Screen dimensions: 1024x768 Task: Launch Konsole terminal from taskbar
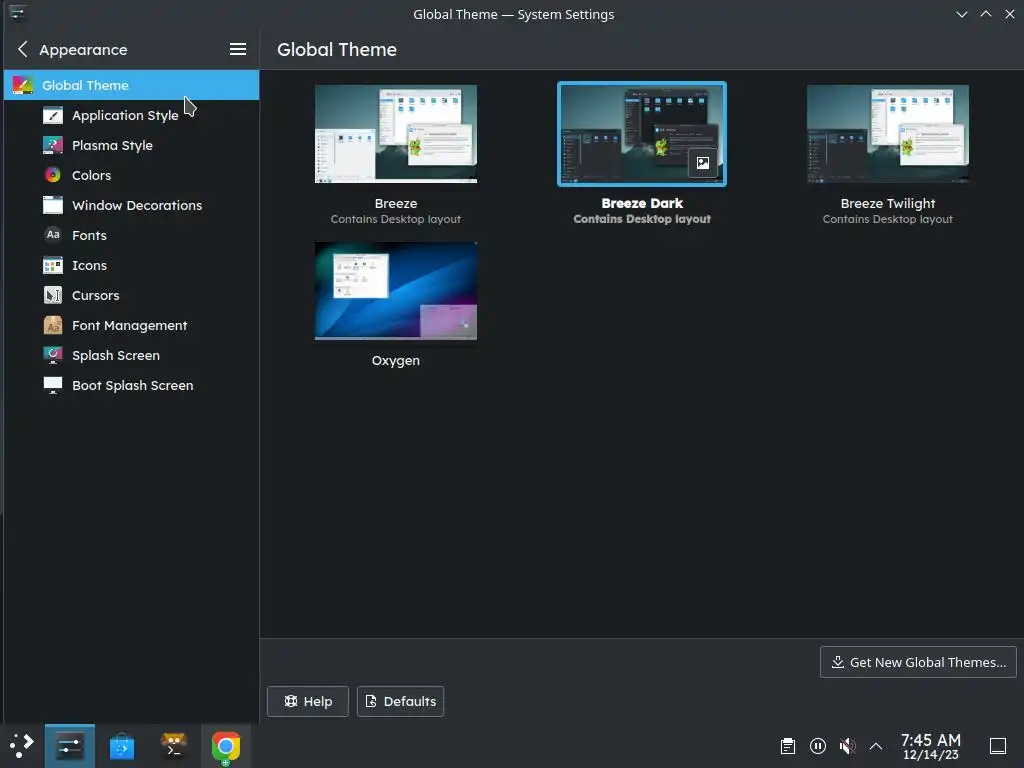click(x=174, y=746)
